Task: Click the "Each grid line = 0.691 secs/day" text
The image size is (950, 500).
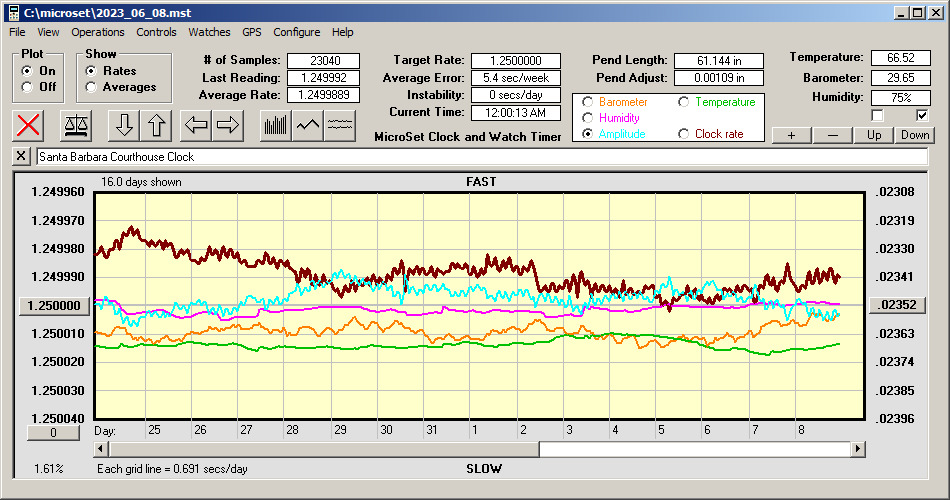Action: [172, 468]
